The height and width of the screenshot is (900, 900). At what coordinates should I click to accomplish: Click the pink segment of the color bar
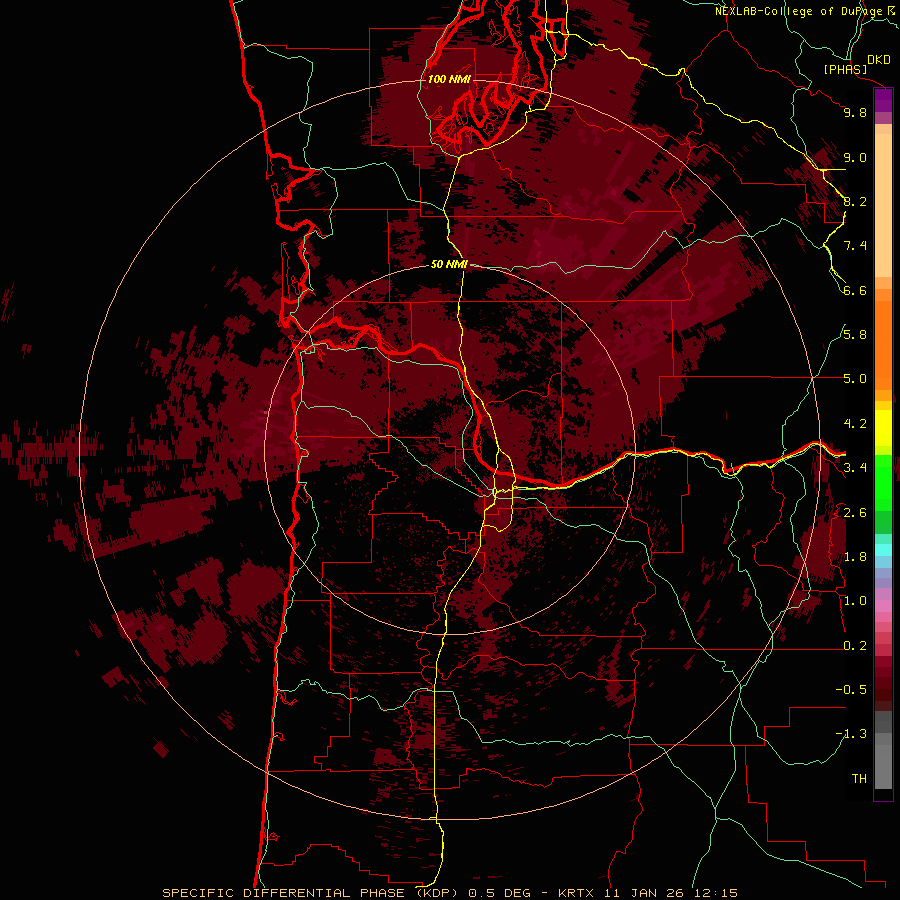tap(883, 606)
